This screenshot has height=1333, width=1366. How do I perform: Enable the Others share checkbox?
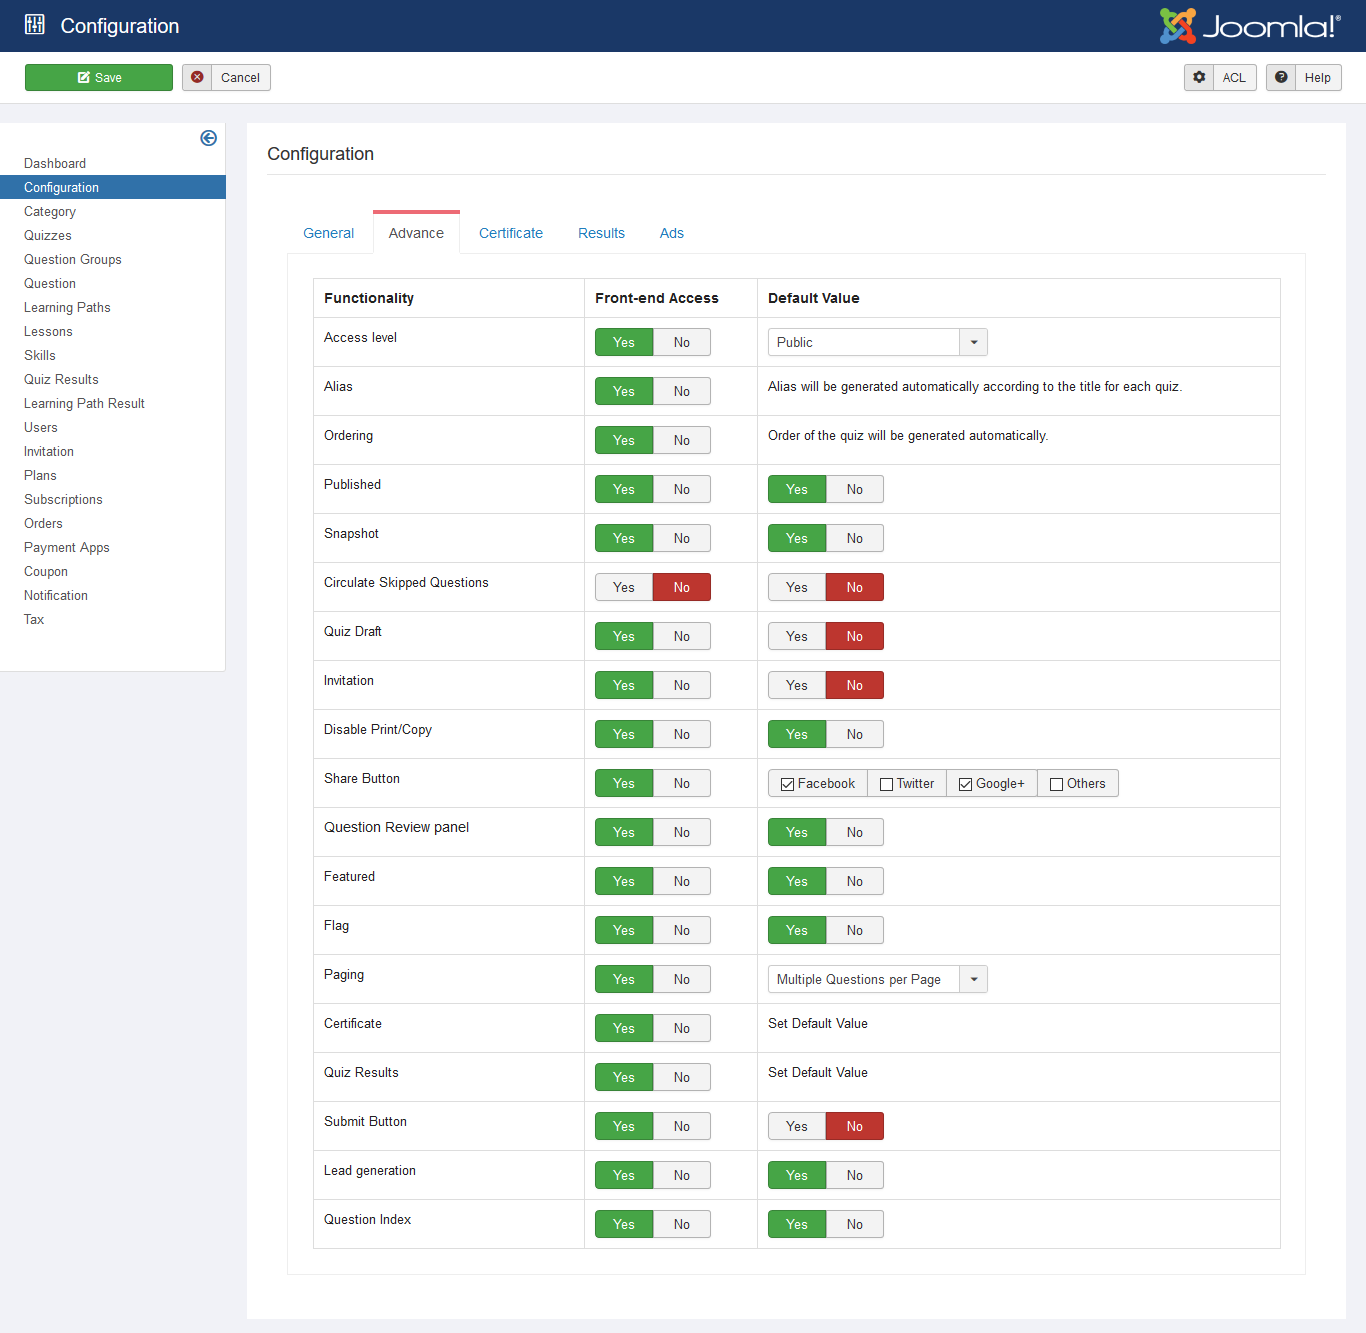1056,784
